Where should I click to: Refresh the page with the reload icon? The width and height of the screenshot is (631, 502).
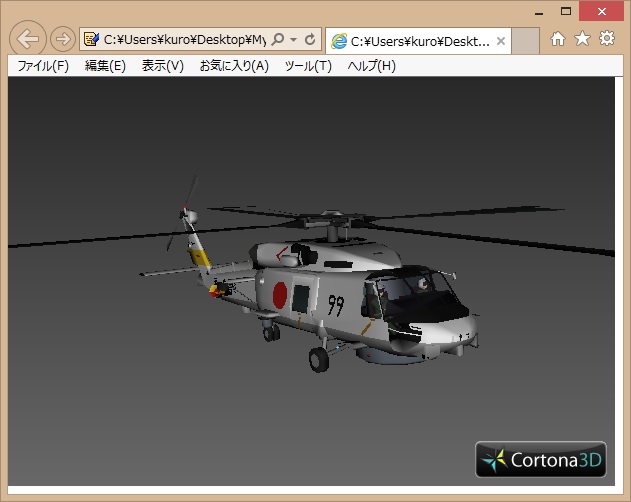[x=310, y=40]
